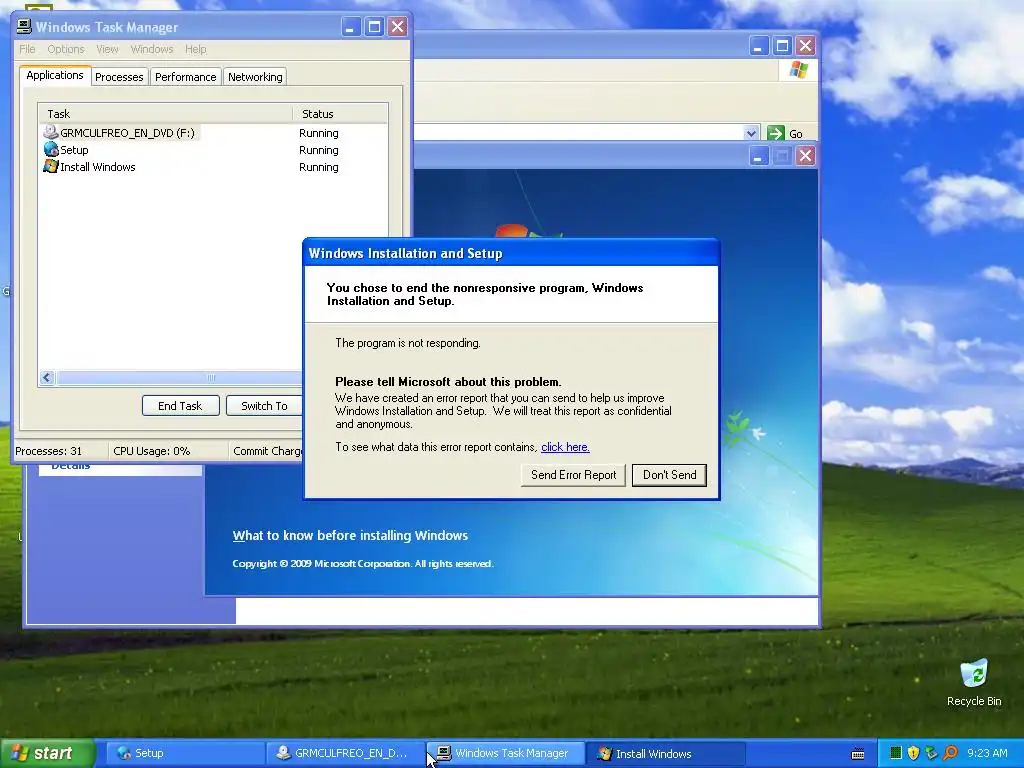Switch to the Processes tab
Image resolution: width=1024 pixels, height=768 pixels.
tap(119, 76)
